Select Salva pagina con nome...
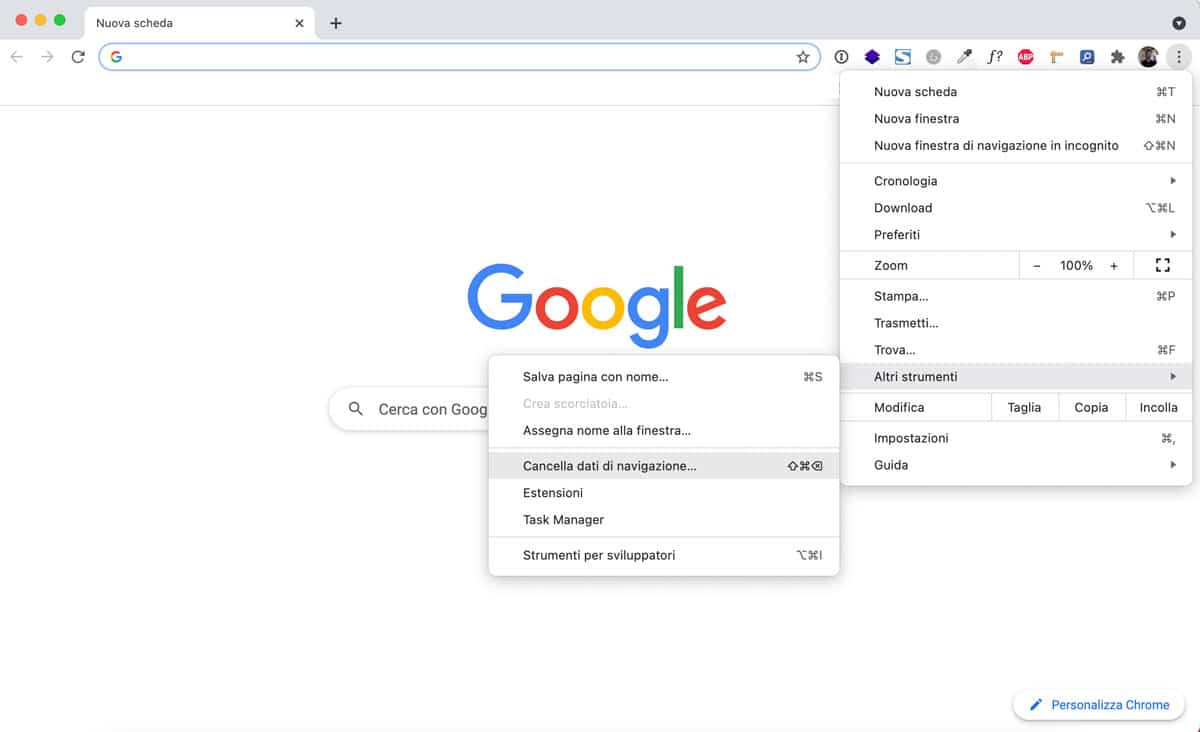 [x=664, y=377]
